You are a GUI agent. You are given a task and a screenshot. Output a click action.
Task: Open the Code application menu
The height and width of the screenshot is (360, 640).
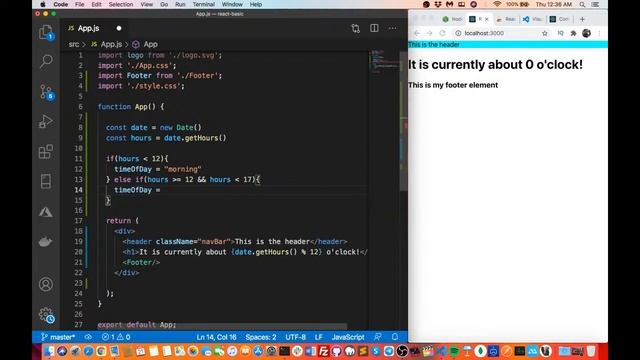tap(60, 4)
